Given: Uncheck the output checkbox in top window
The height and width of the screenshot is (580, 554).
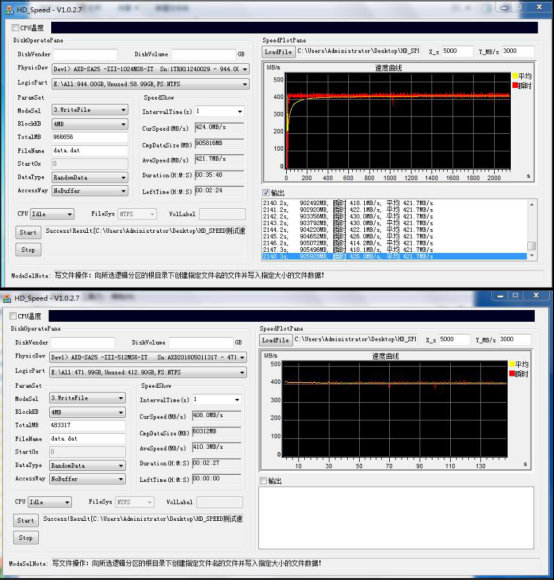Looking at the screenshot, I should (x=266, y=192).
